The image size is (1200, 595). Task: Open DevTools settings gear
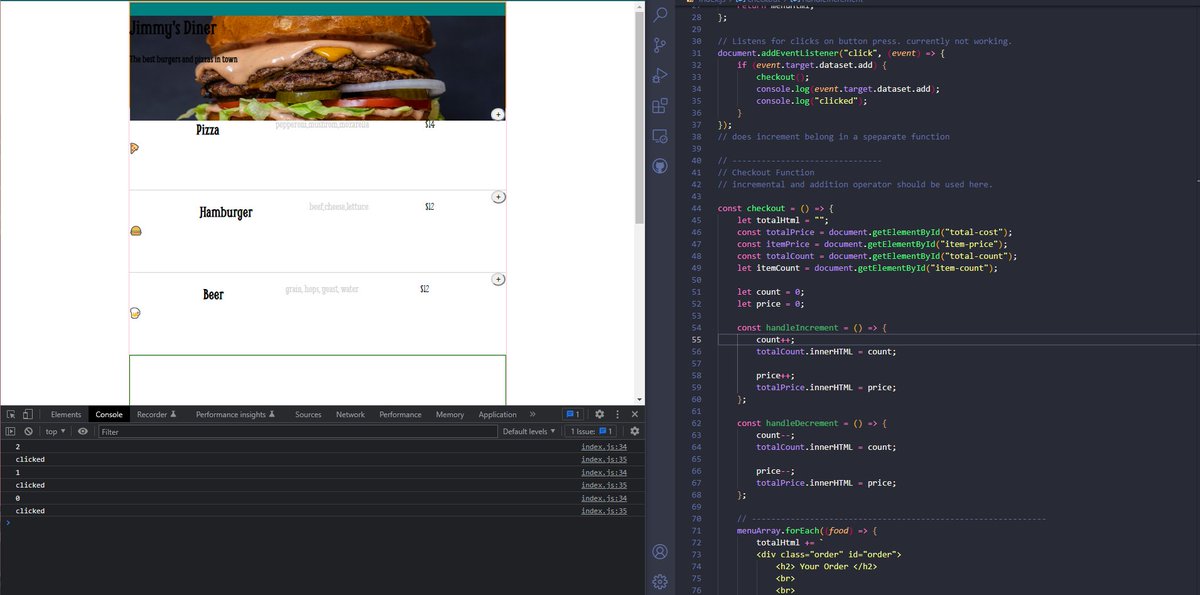[x=599, y=414]
